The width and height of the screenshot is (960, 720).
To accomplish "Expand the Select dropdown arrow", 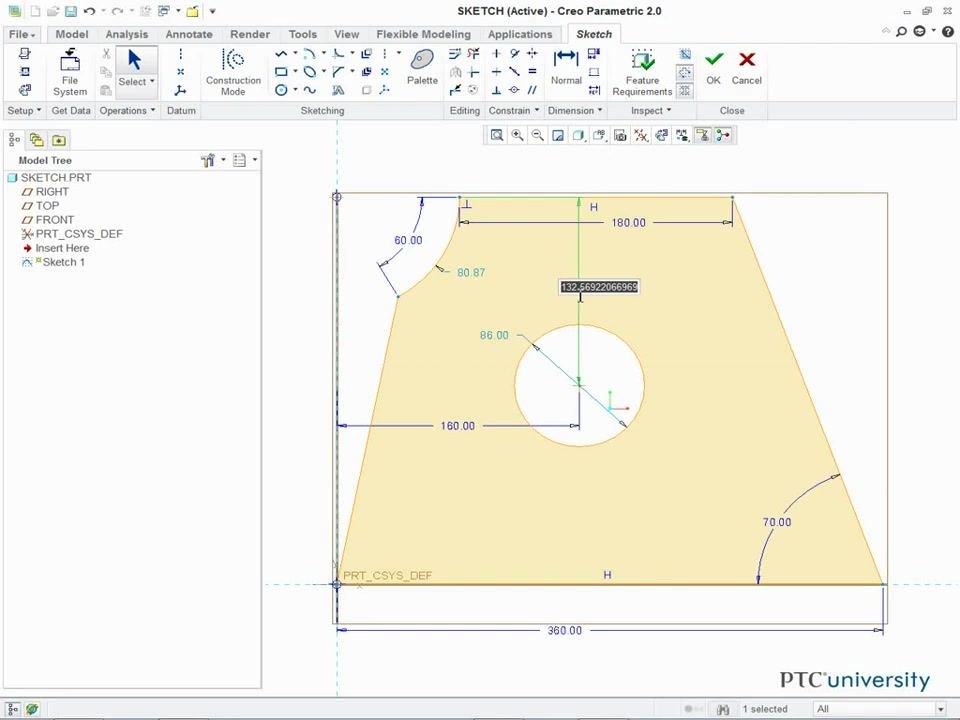I will coord(152,81).
